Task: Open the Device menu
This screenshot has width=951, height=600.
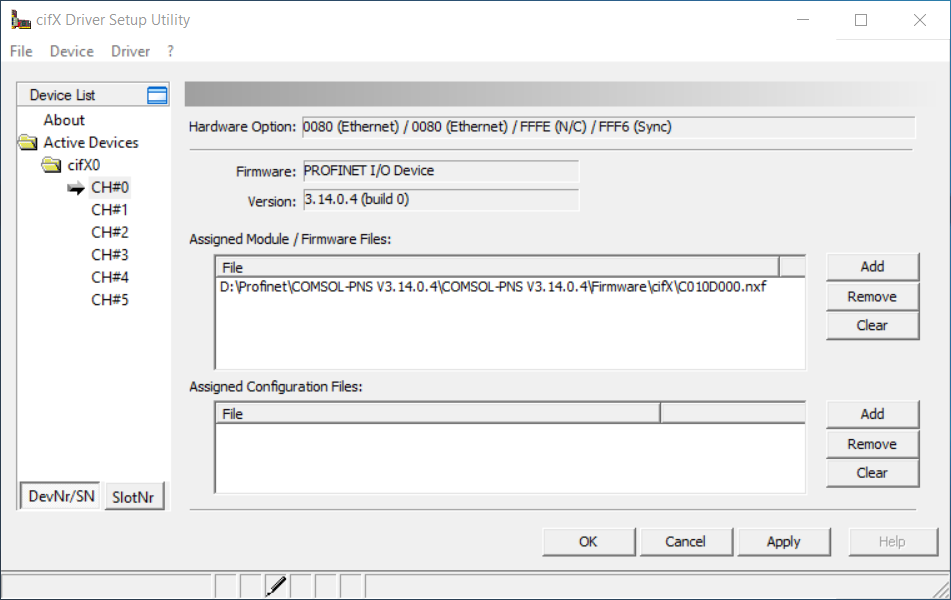Action: point(71,51)
